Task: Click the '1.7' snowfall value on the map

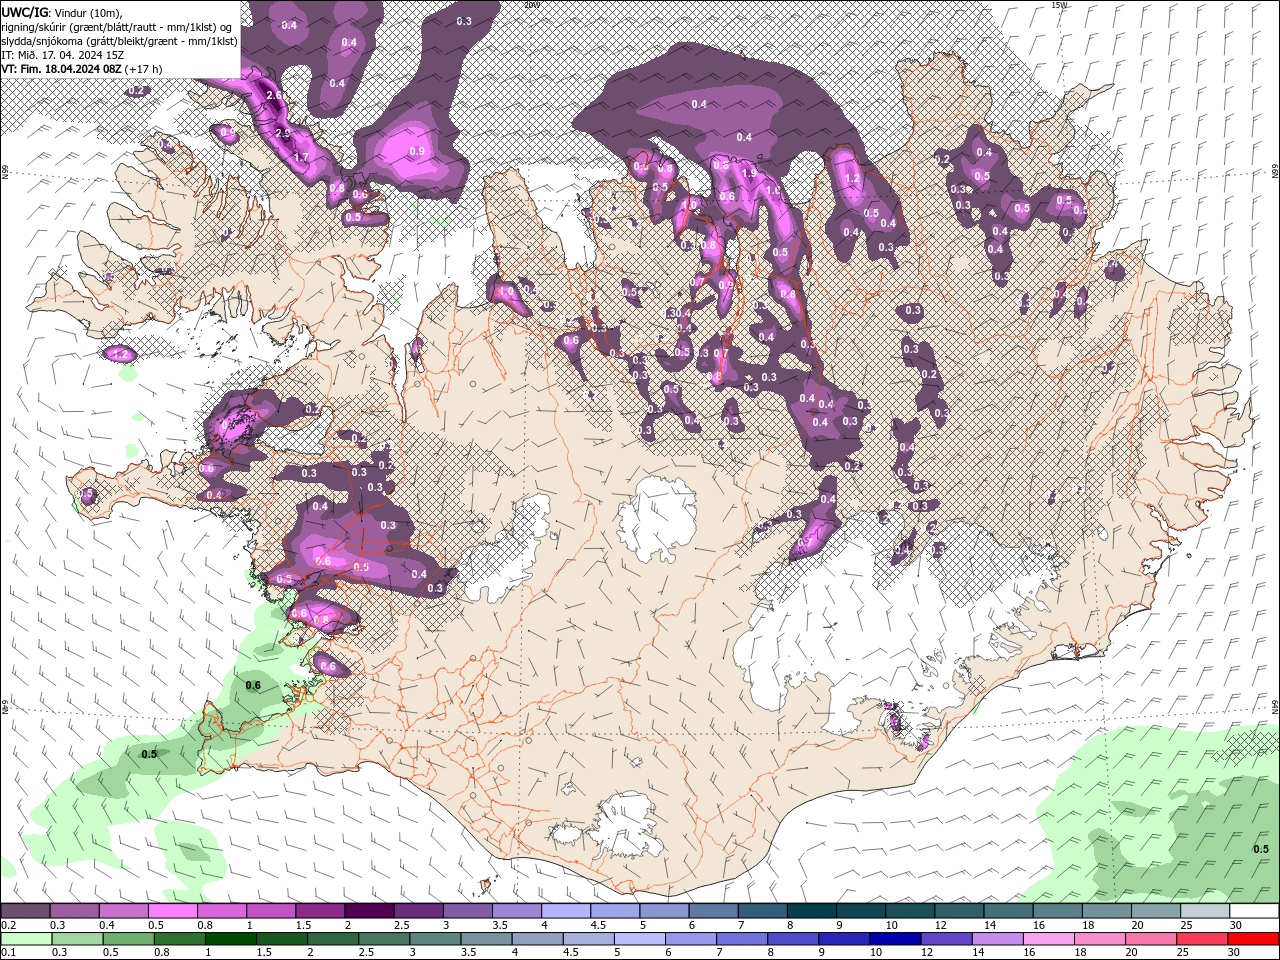Action: [x=300, y=157]
